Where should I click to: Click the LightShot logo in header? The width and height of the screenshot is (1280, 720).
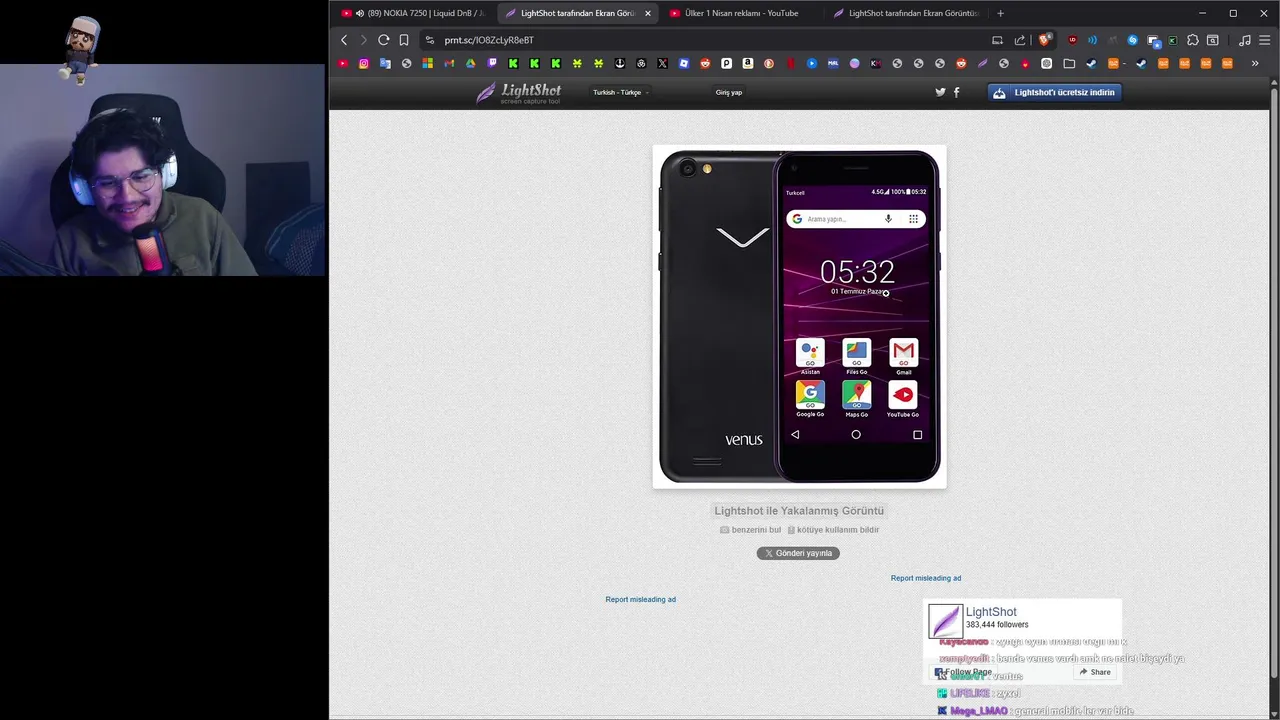tap(519, 93)
